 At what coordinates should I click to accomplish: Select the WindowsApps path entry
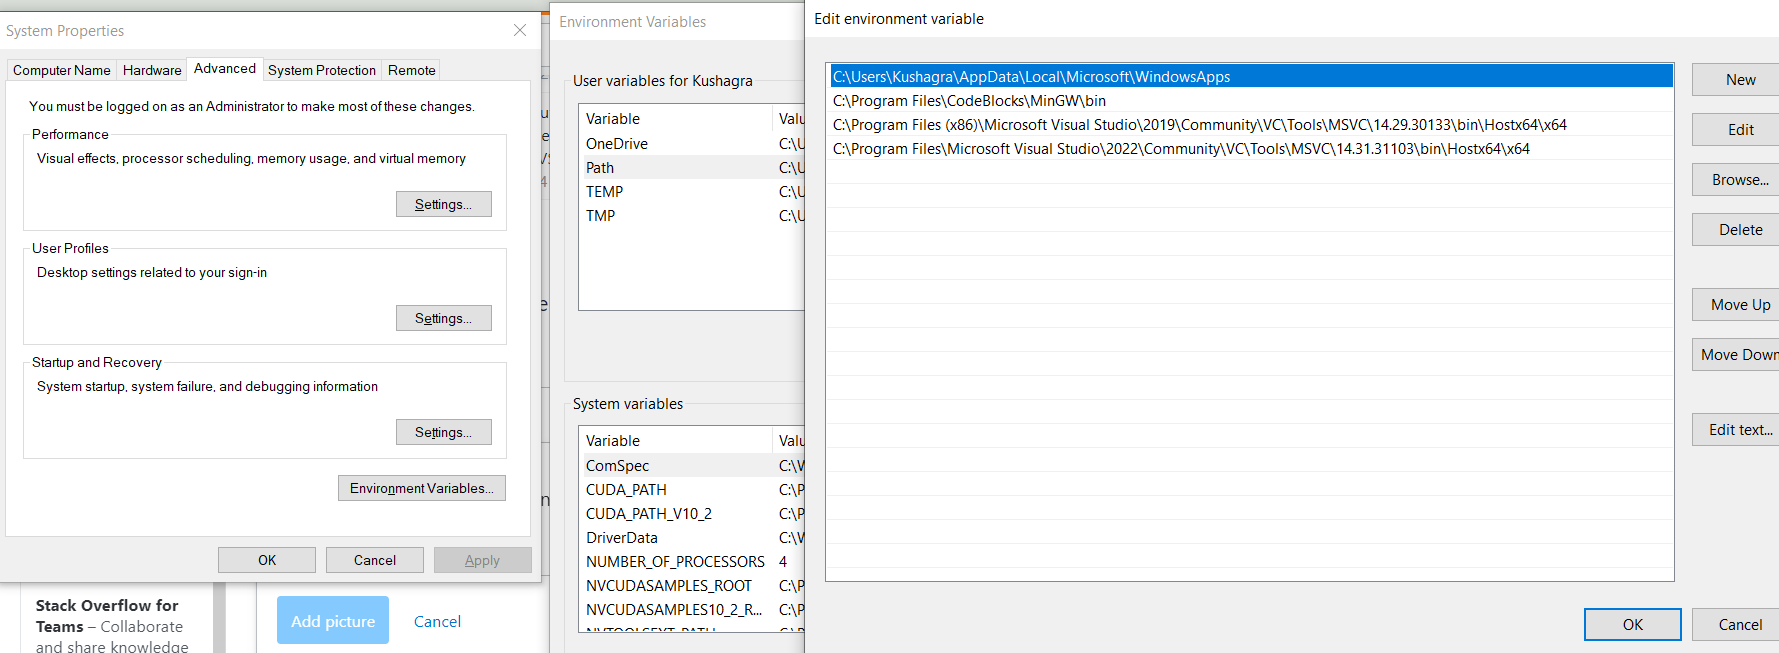click(1251, 77)
